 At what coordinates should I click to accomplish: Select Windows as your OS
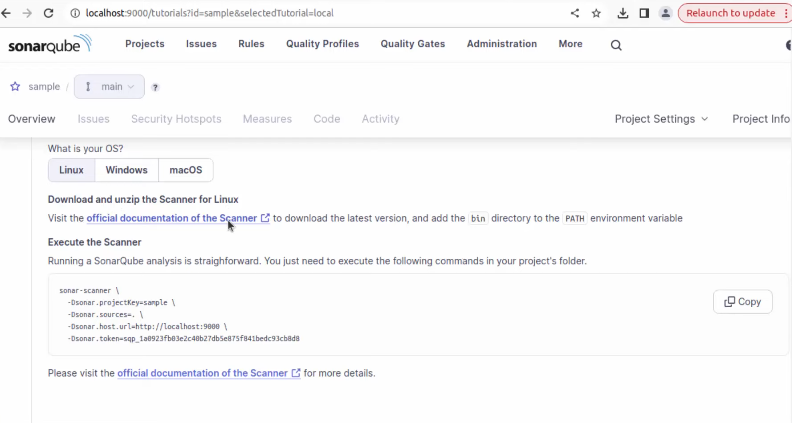pyautogui.click(x=127, y=170)
